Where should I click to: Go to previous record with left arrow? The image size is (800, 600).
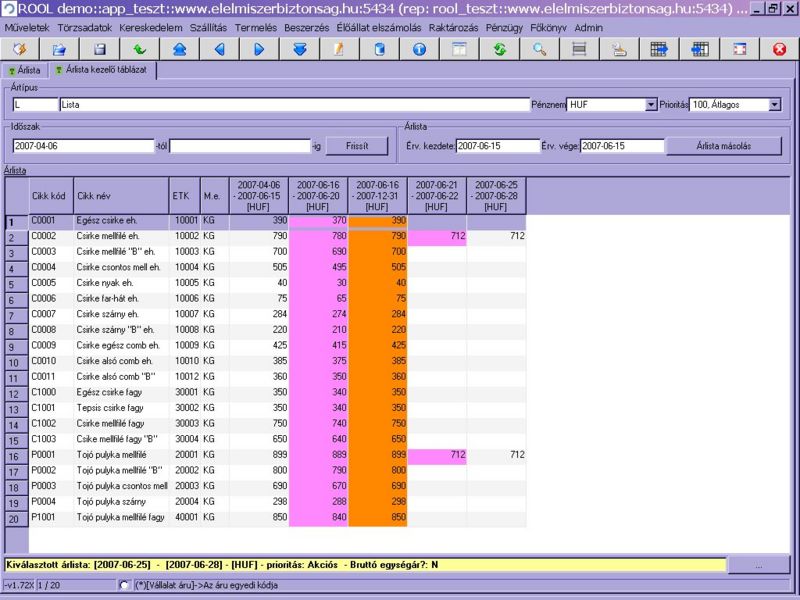pyautogui.click(x=219, y=48)
